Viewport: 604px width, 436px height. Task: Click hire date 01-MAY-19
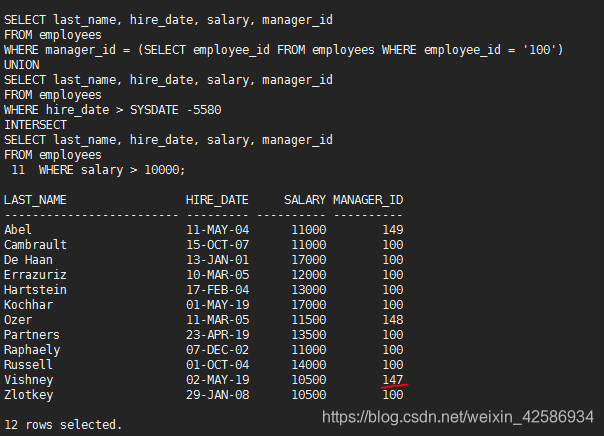click(218, 305)
